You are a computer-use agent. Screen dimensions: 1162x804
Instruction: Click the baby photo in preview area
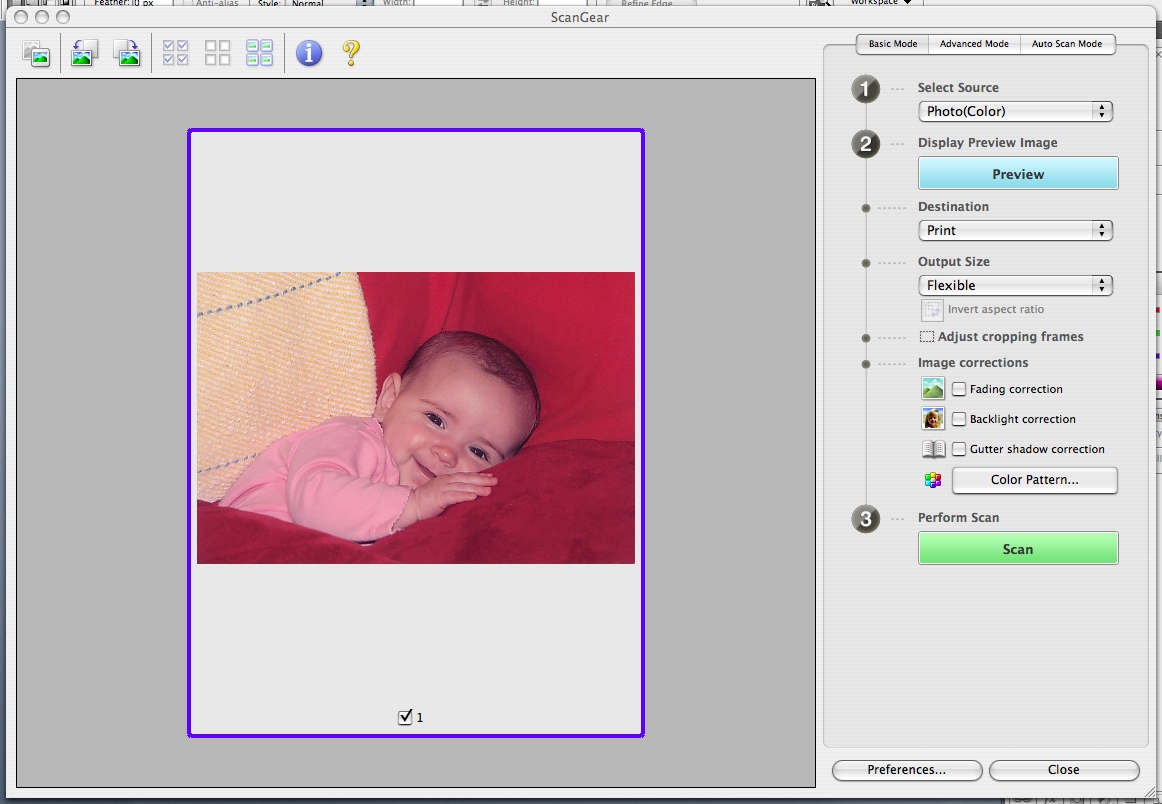pos(416,418)
